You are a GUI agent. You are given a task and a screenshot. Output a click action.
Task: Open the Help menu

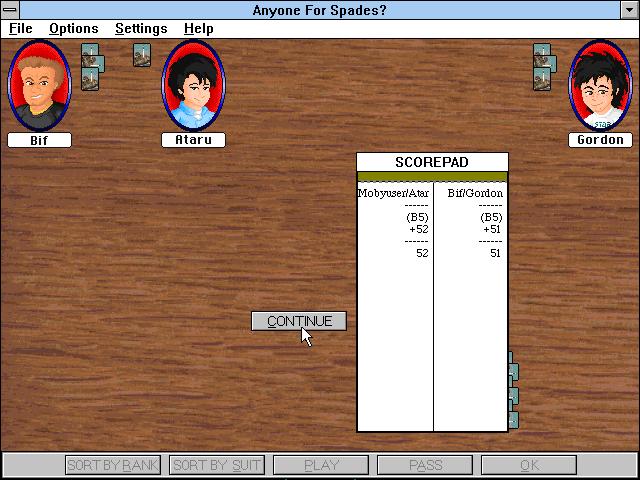(199, 29)
